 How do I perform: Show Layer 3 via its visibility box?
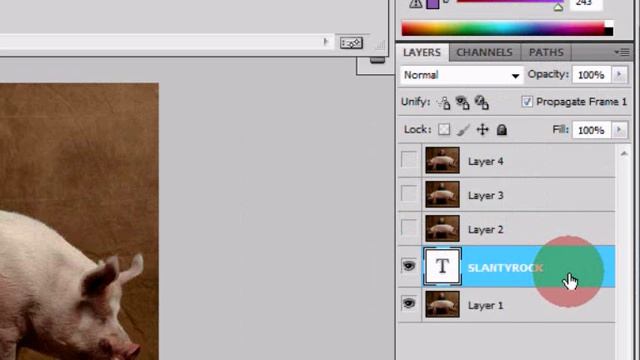pos(409,194)
